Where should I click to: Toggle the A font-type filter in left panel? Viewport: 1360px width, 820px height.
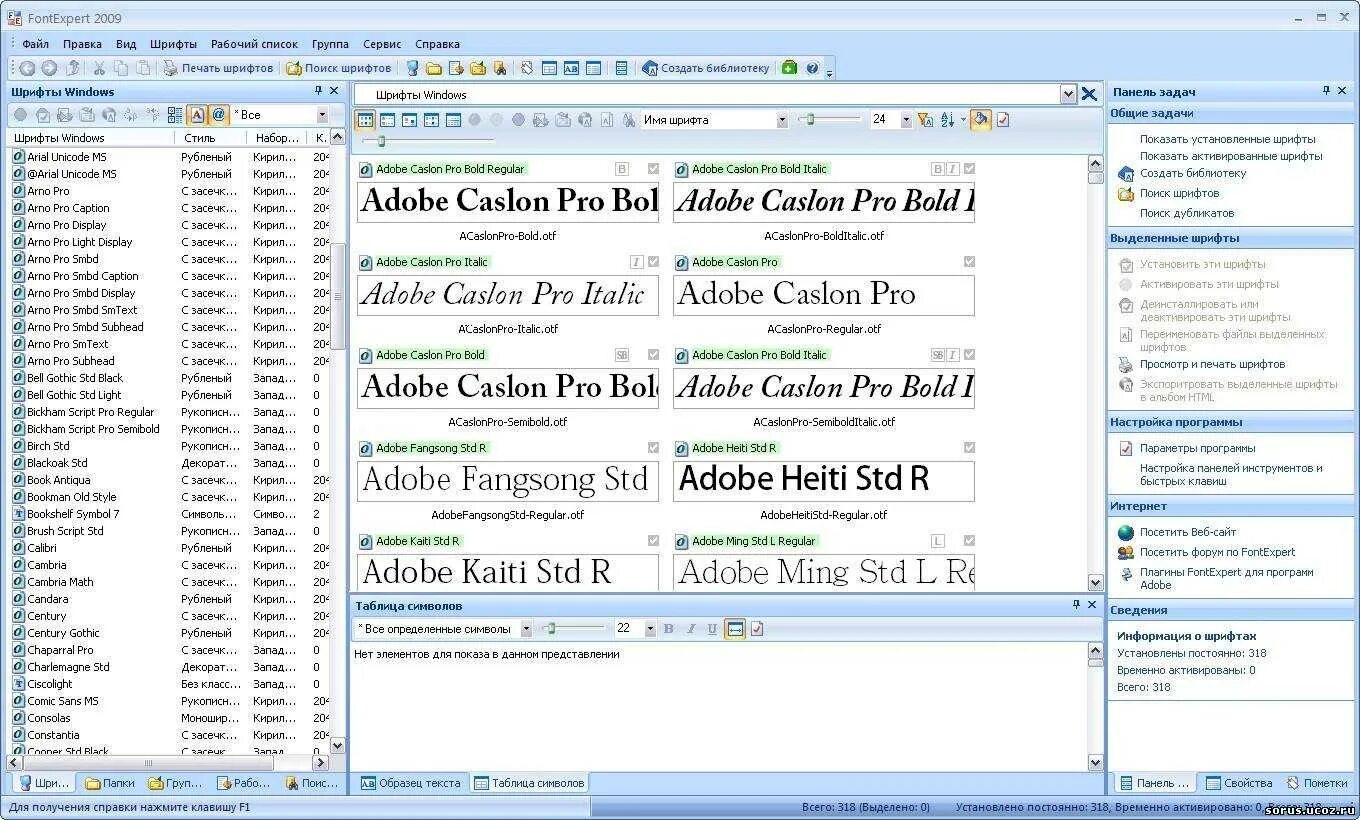(197, 115)
